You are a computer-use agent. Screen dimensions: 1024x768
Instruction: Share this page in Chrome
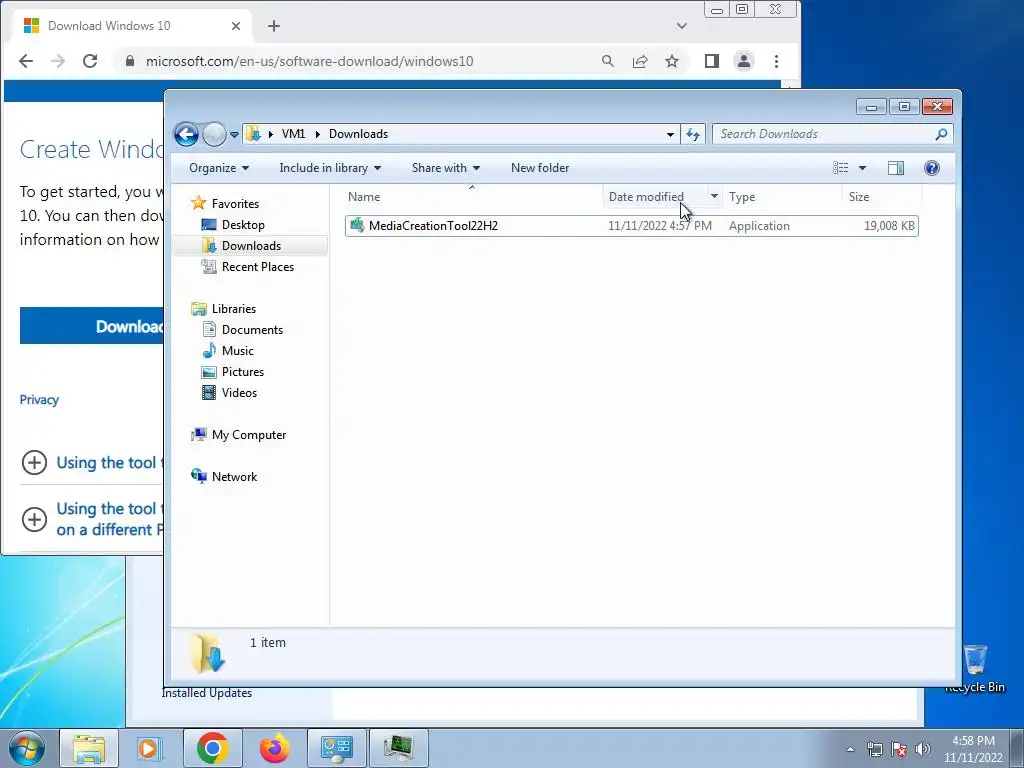click(640, 61)
